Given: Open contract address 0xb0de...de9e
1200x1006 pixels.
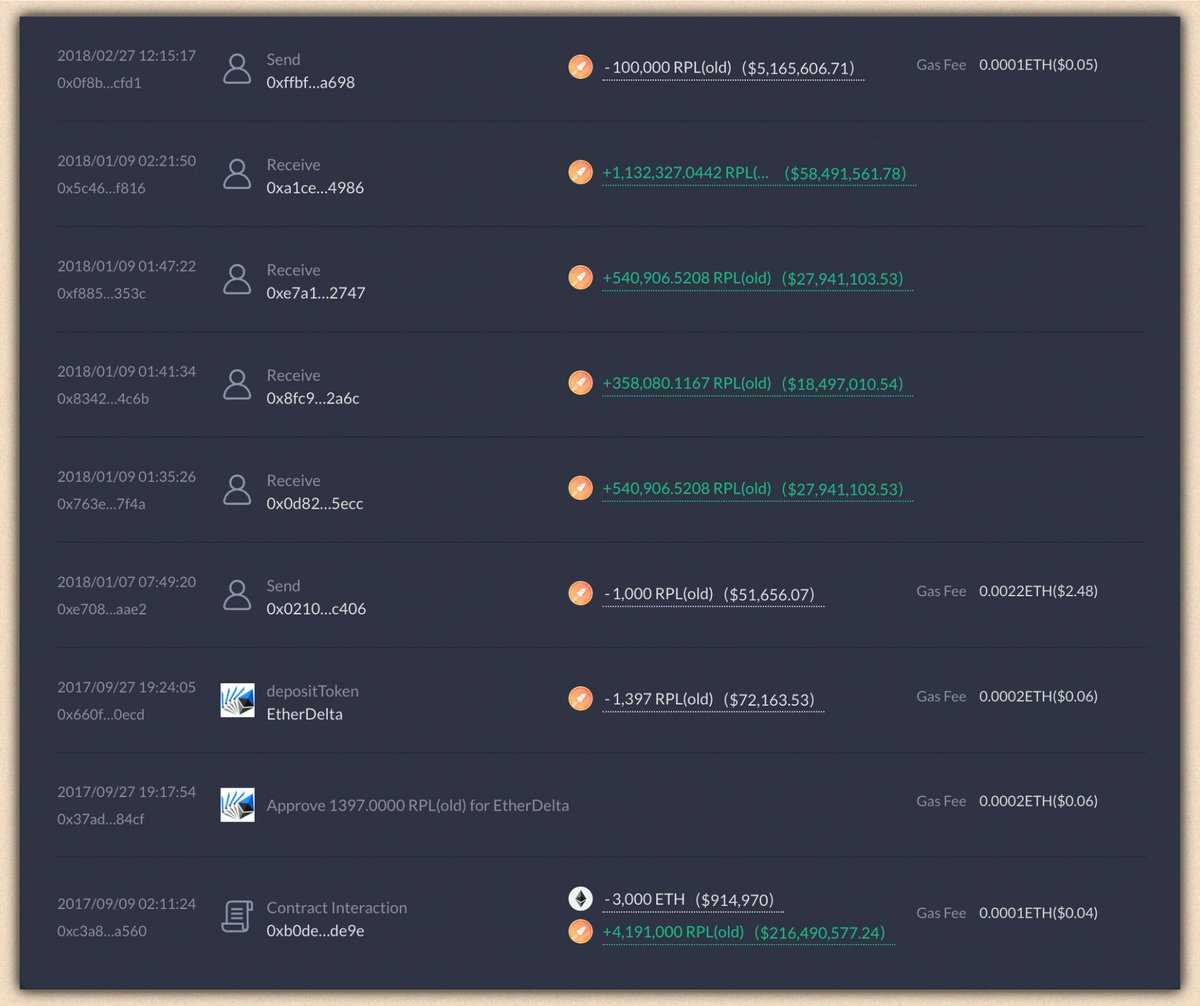Looking at the screenshot, I should (x=315, y=930).
